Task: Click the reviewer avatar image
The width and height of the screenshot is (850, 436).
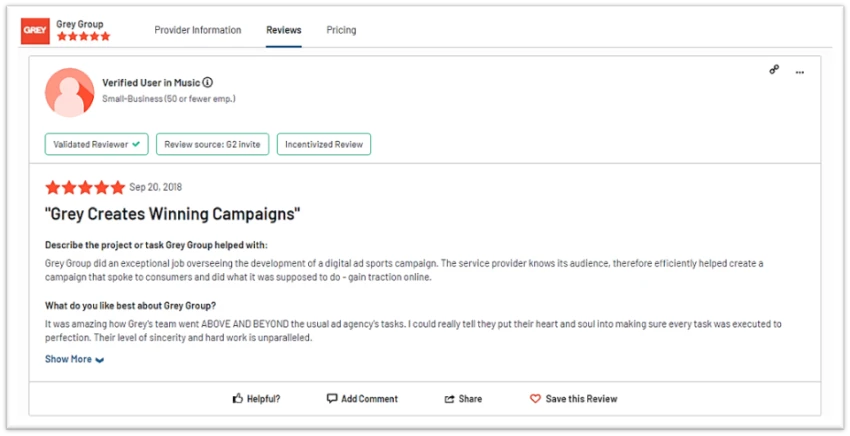Action: pyautogui.click(x=70, y=92)
